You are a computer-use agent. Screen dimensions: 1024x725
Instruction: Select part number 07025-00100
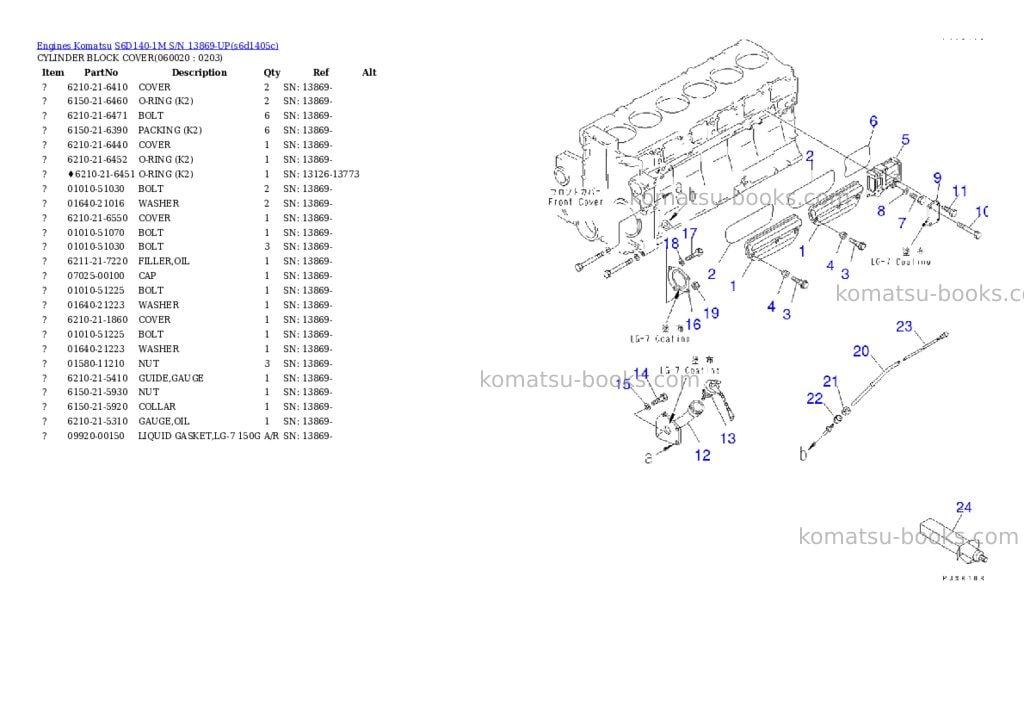tap(95, 276)
